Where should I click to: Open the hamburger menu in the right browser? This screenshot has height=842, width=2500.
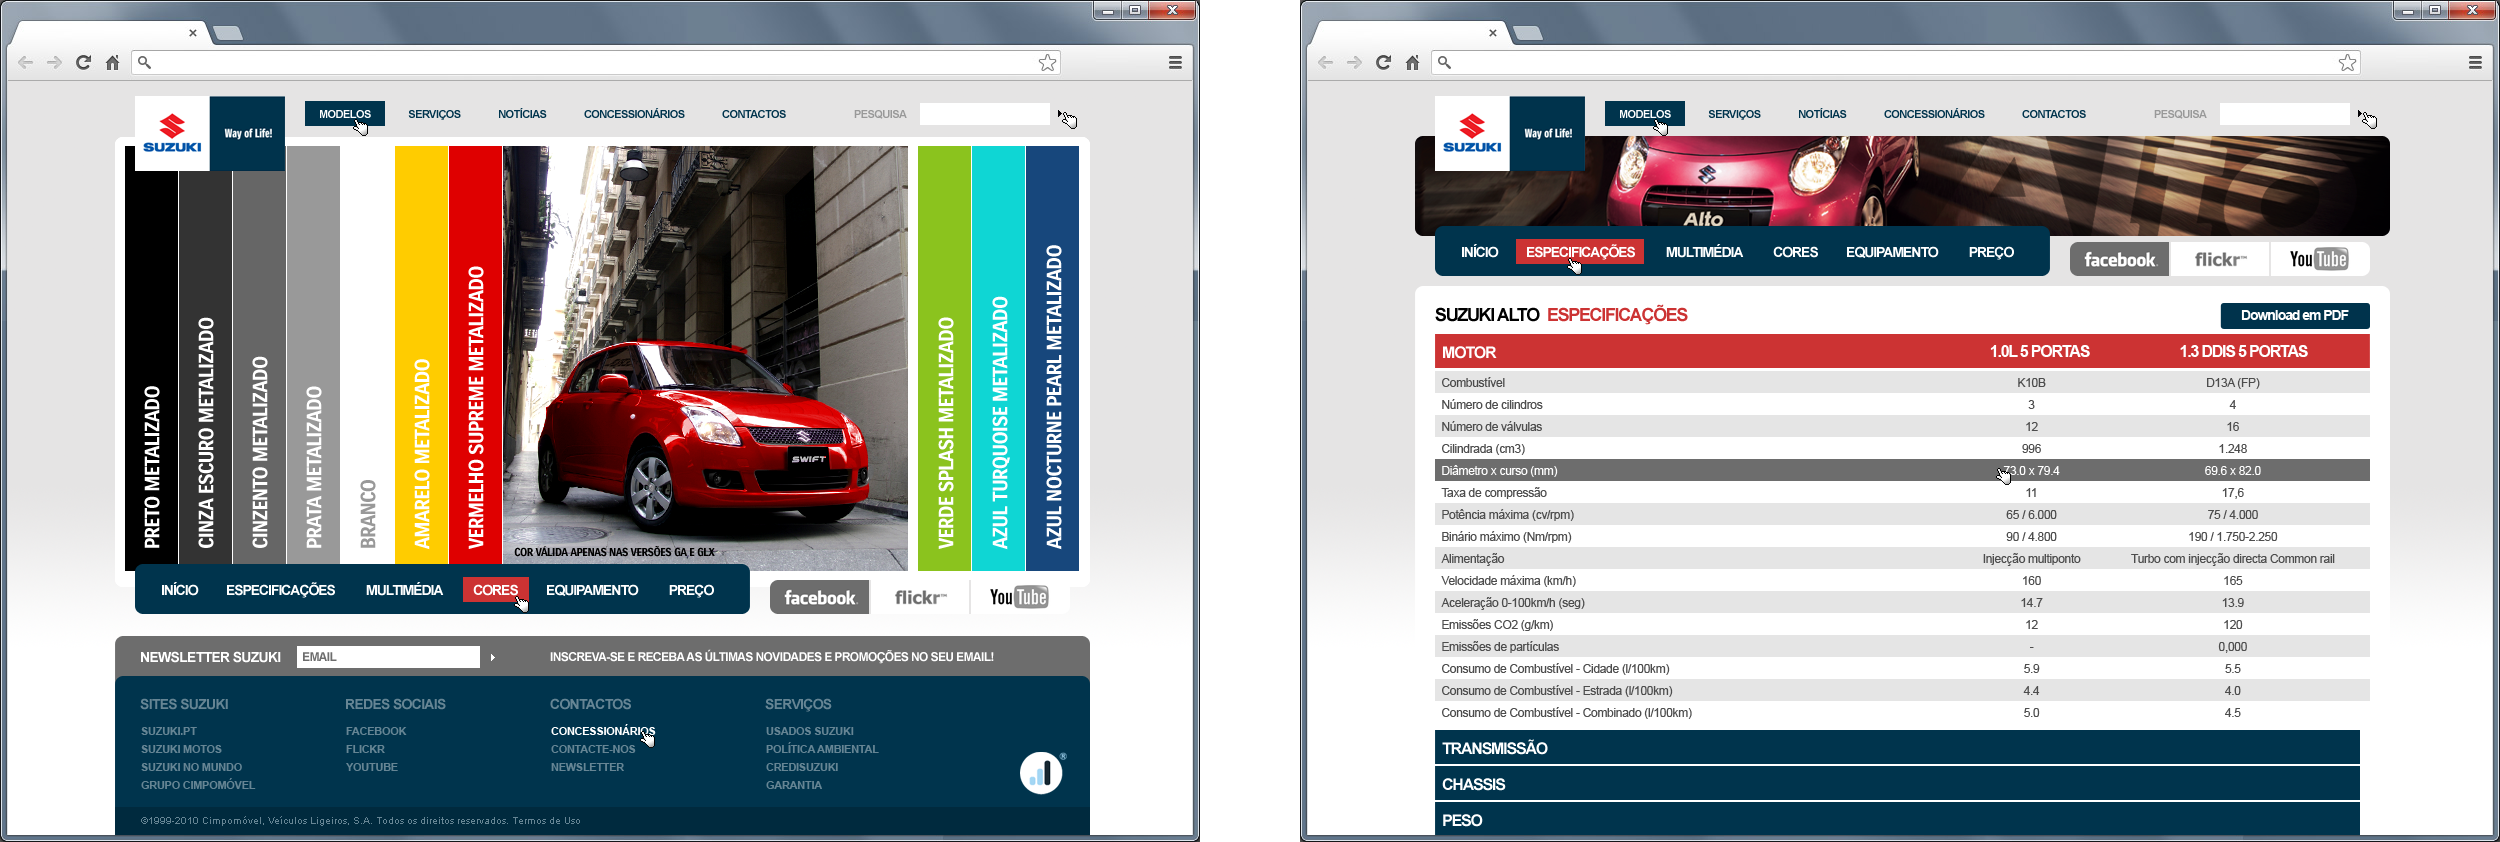point(2475,62)
